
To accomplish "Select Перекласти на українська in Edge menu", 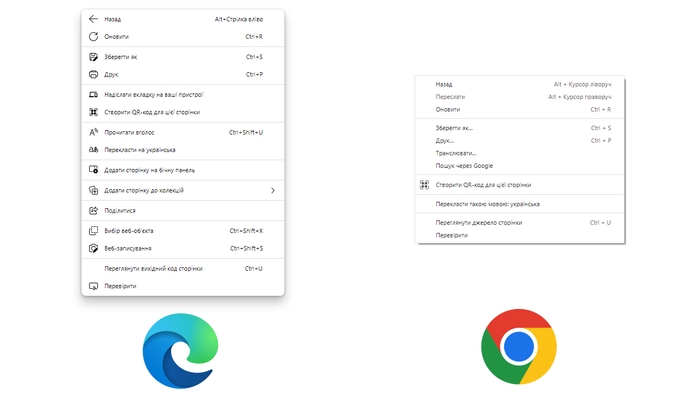I will [183, 150].
